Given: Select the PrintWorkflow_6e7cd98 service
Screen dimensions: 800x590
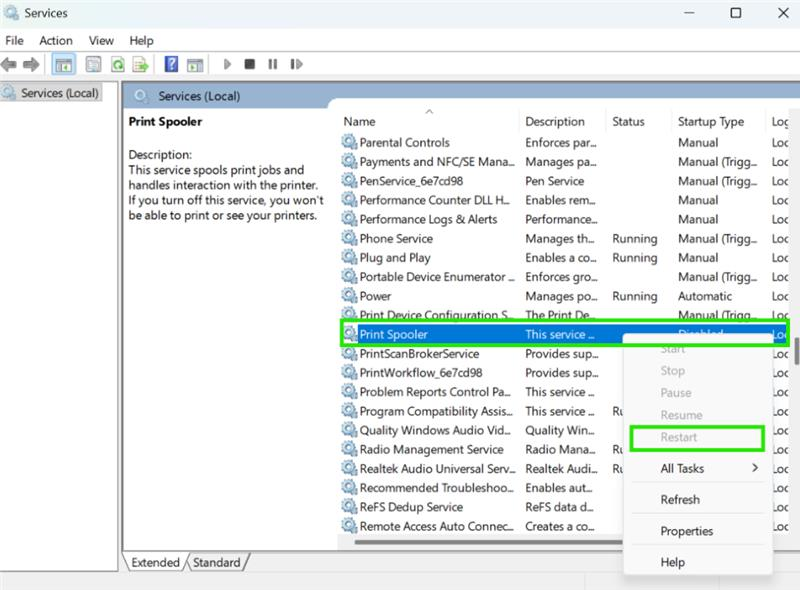Looking at the screenshot, I should click(481, 373).
